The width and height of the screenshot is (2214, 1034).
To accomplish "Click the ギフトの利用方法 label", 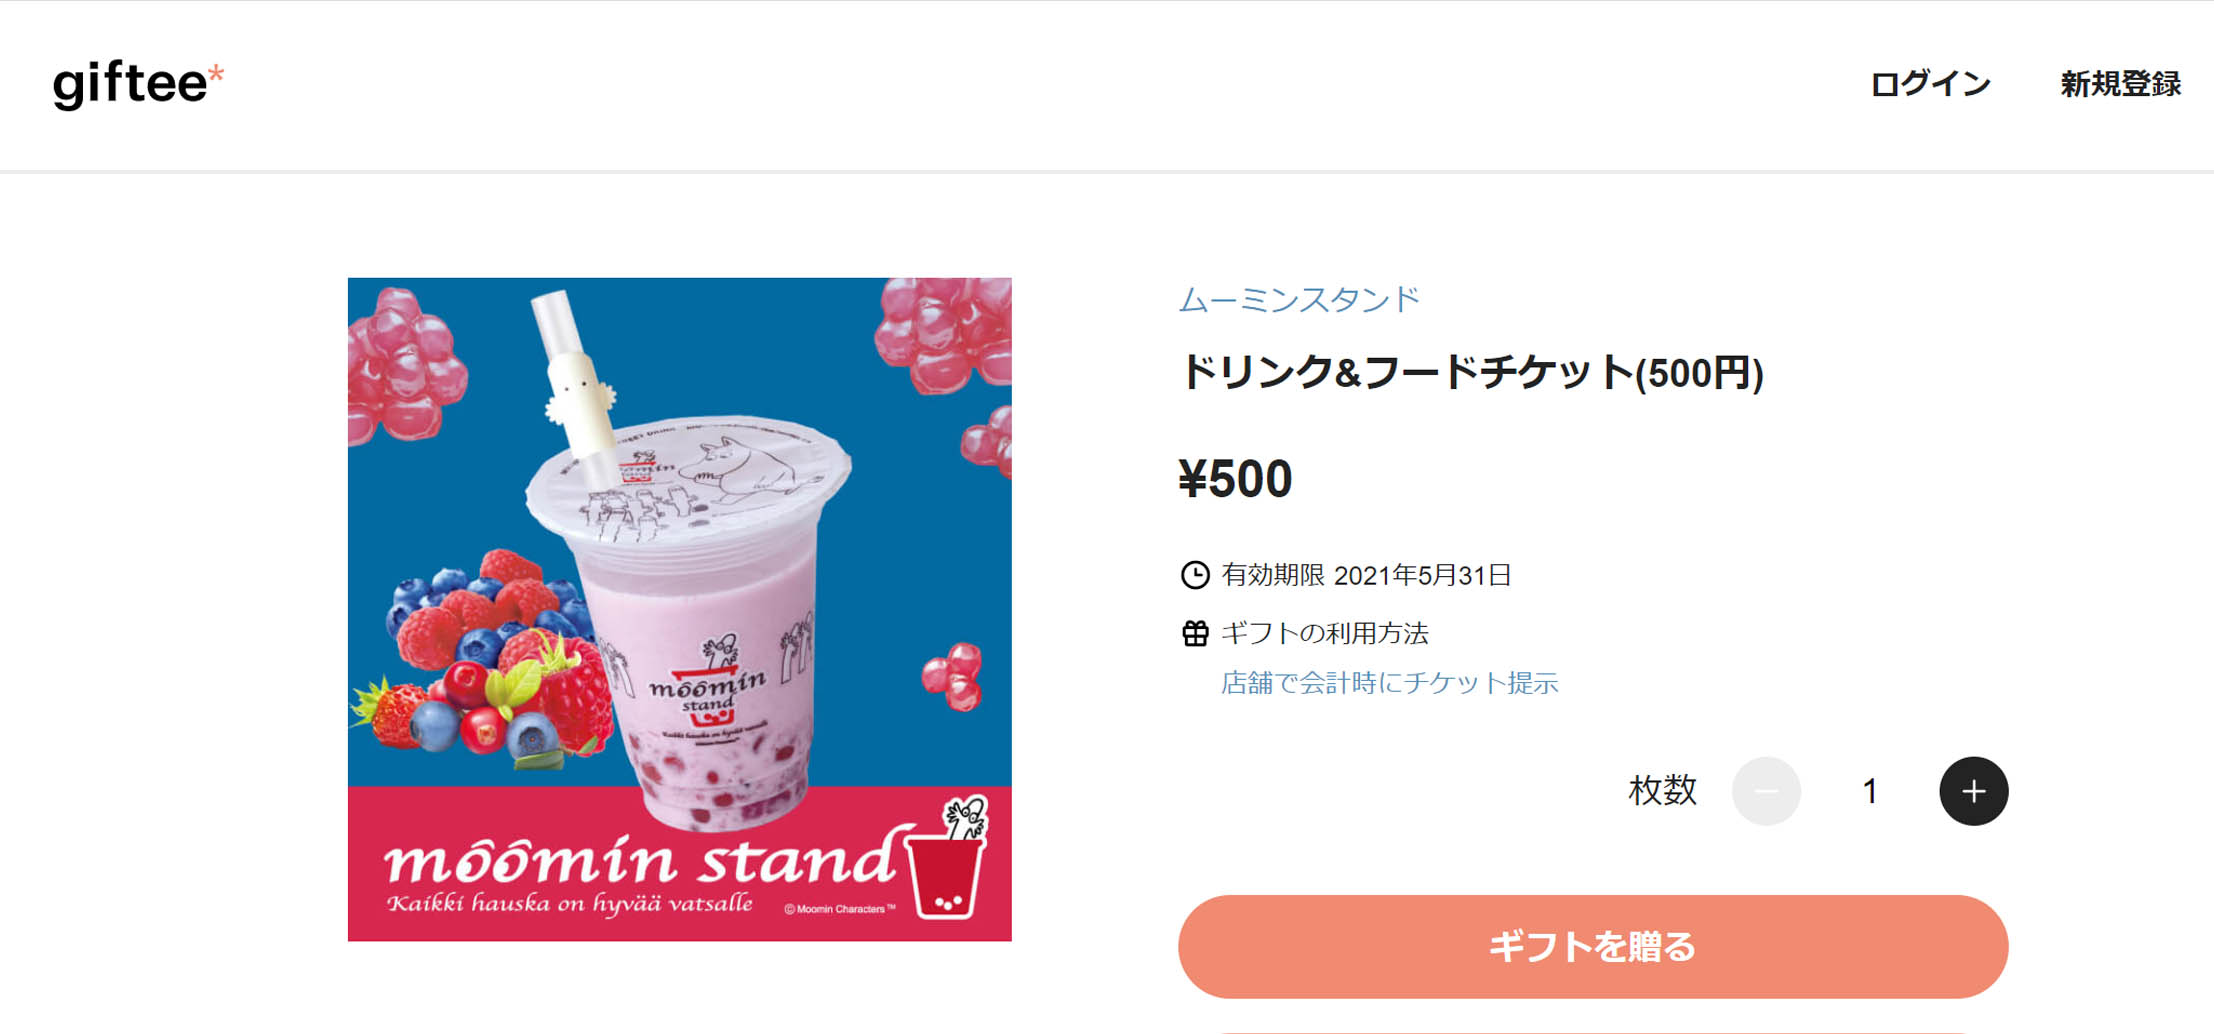I will [x=1325, y=633].
